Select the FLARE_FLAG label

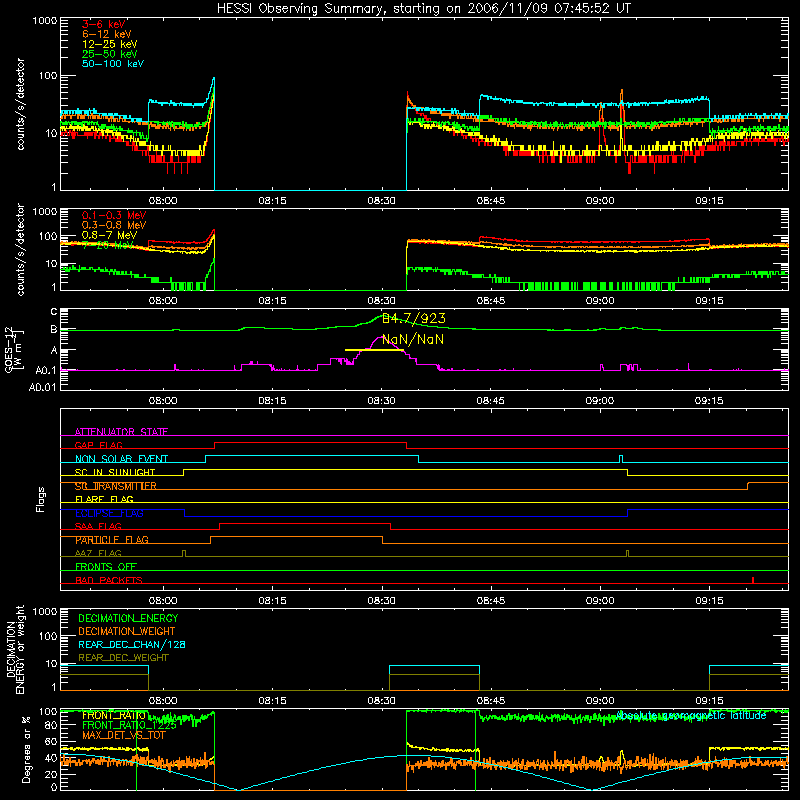pos(104,499)
